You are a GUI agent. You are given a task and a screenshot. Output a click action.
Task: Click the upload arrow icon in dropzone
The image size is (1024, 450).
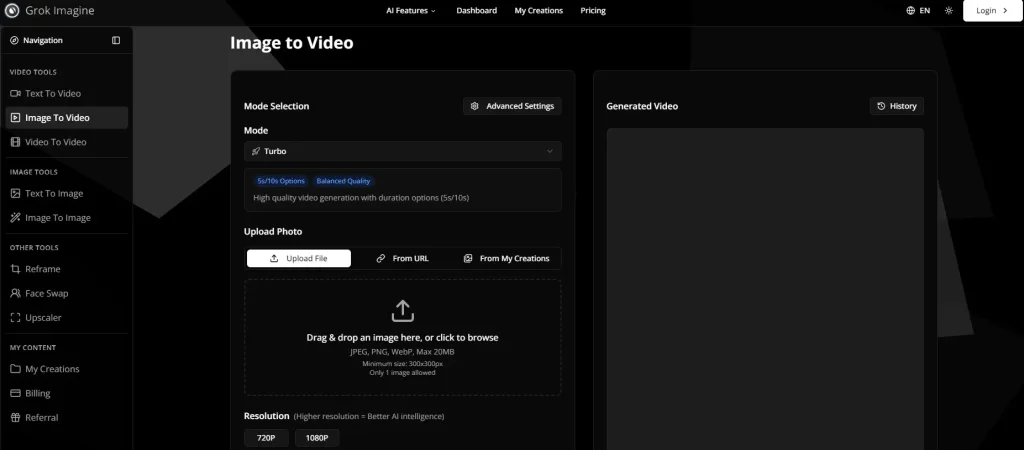point(403,310)
